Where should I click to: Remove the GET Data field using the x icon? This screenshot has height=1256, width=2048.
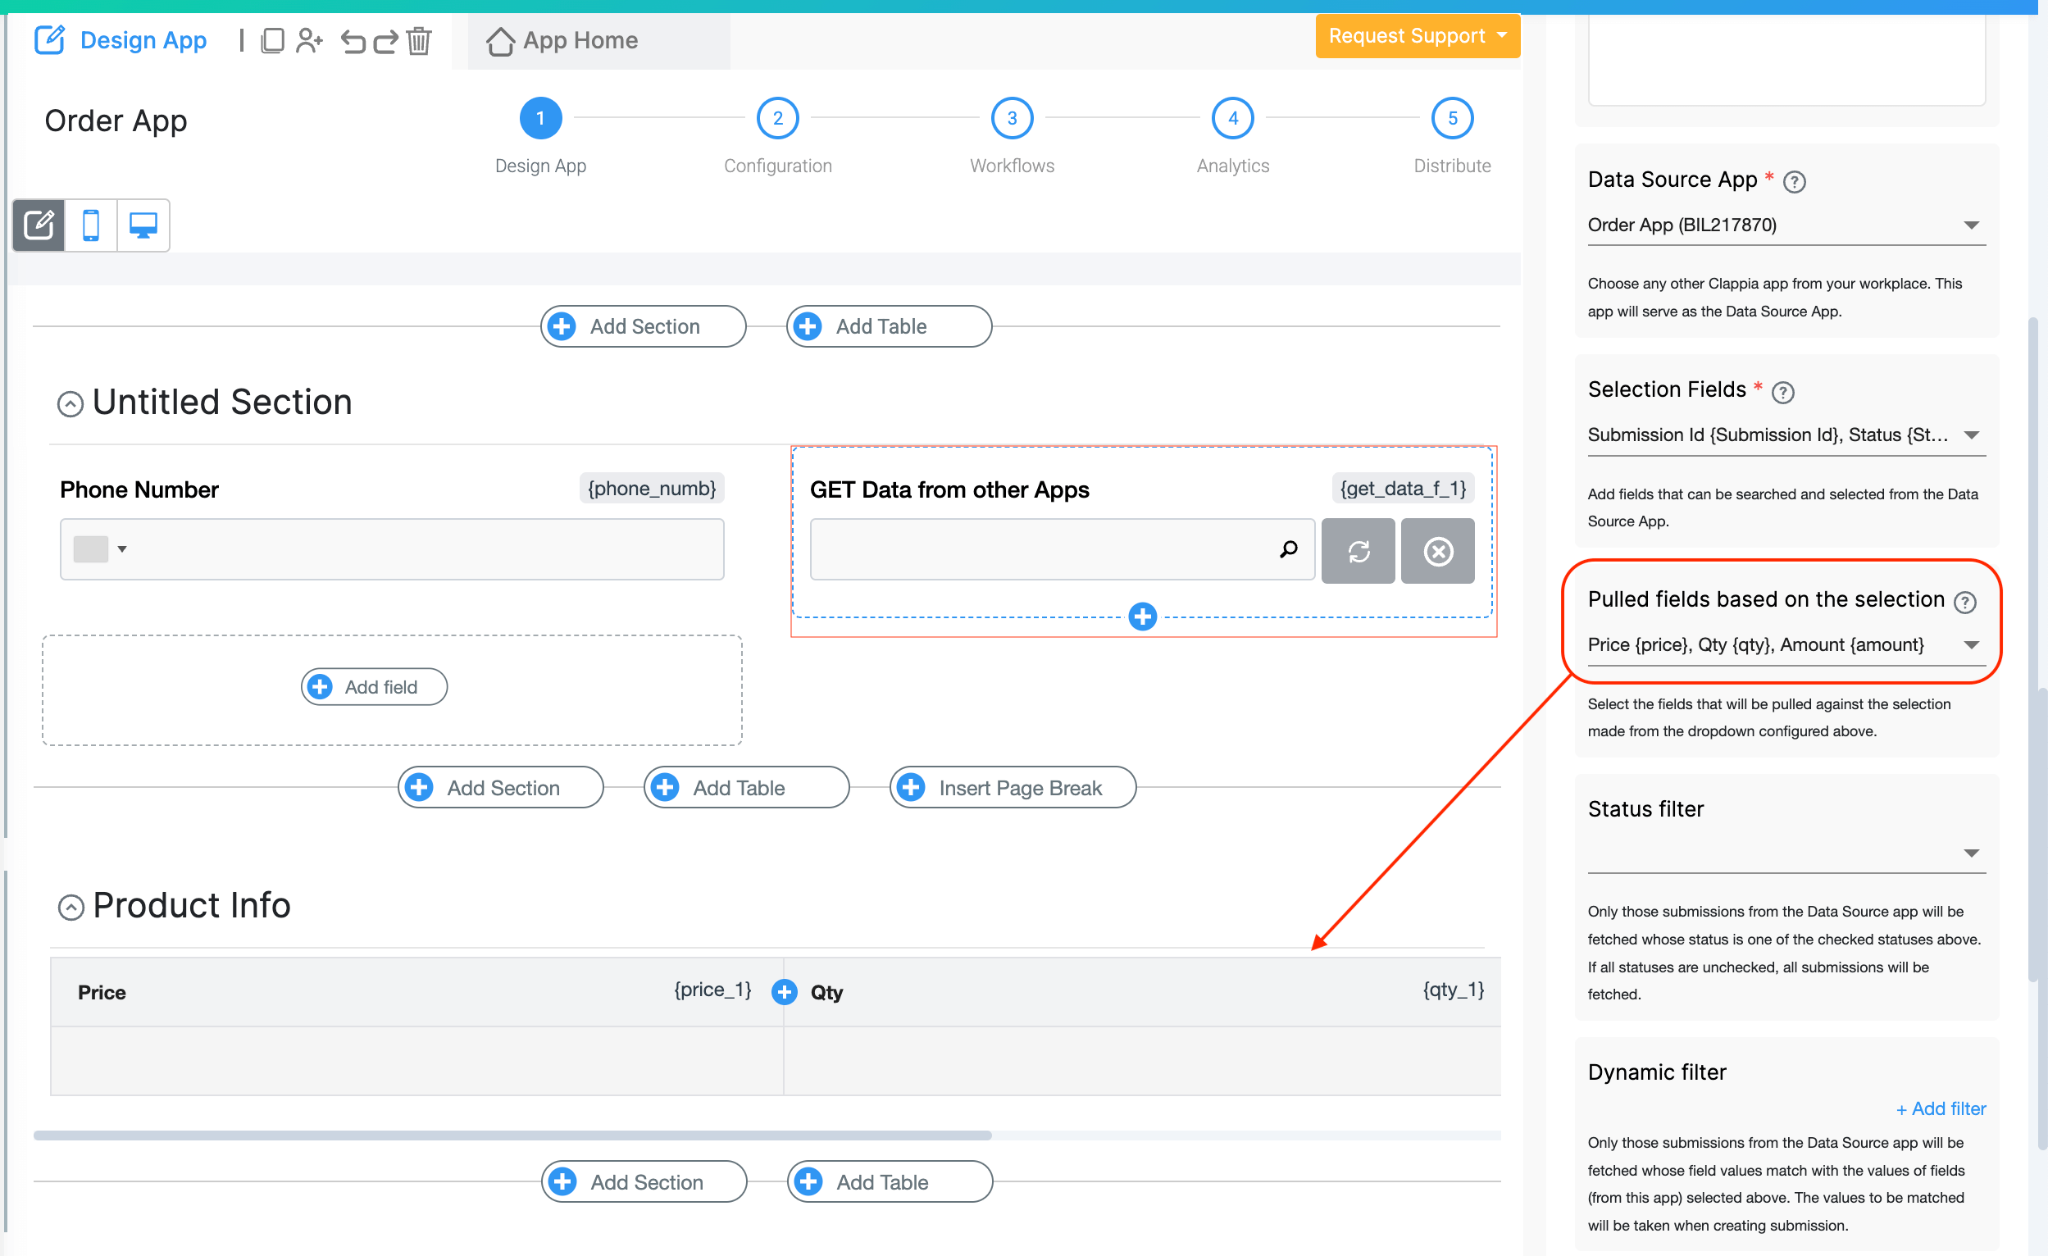[1437, 550]
